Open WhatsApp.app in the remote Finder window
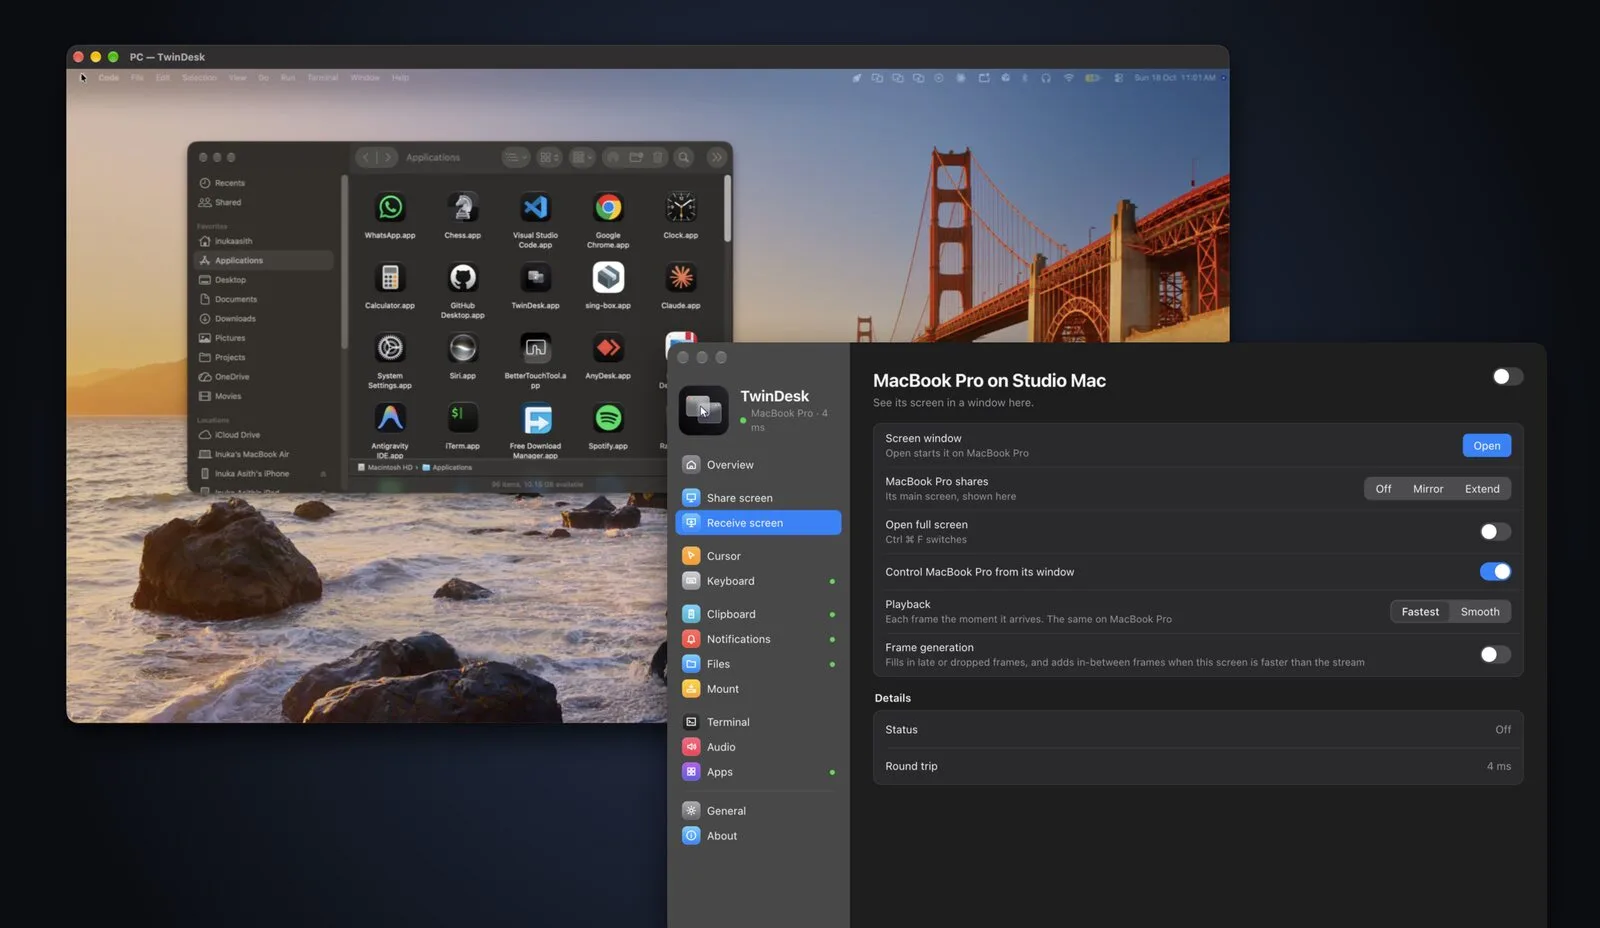The height and width of the screenshot is (928, 1600). (x=390, y=208)
